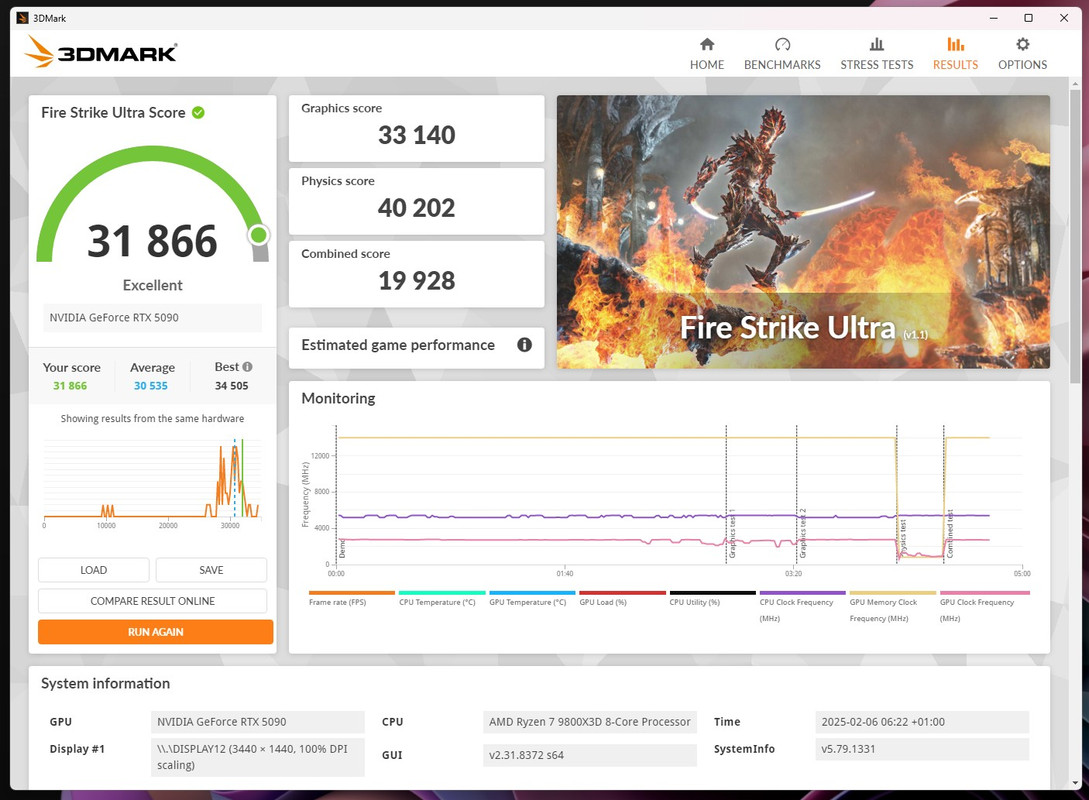
Task: Click the green validation checkmark icon
Action: coord(198,112)
